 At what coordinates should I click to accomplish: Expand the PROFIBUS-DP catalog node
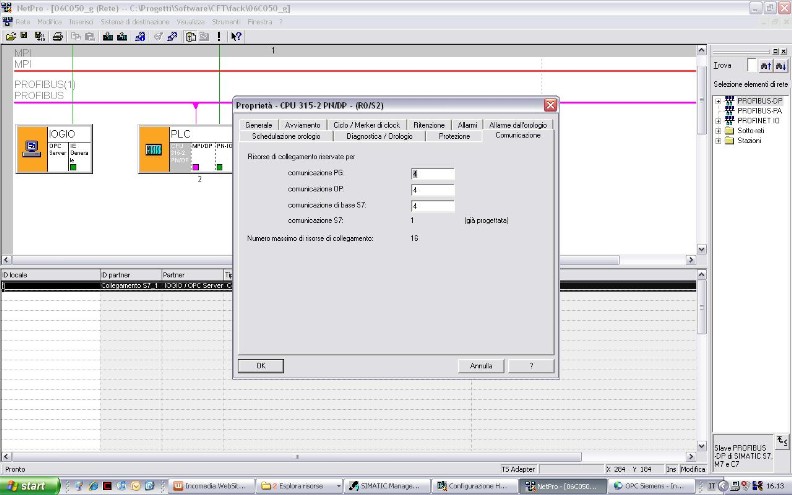pyautogui.click(x=718, y=101)
